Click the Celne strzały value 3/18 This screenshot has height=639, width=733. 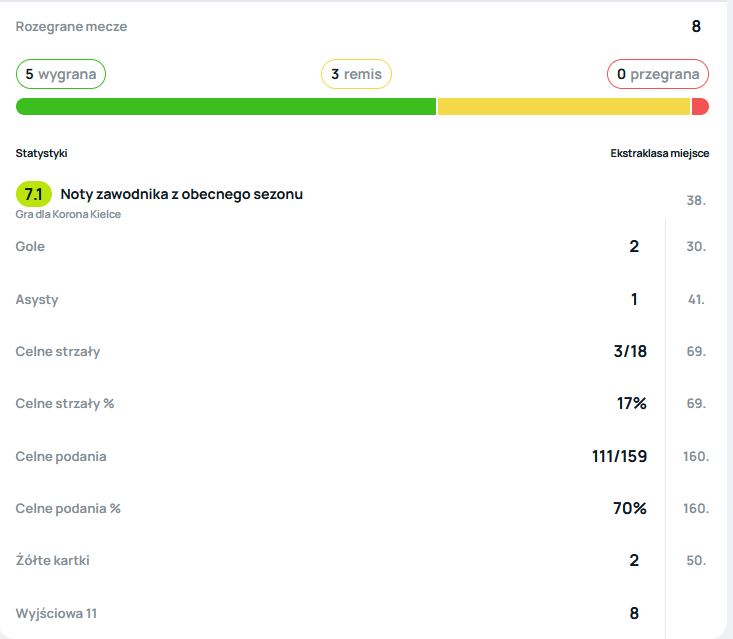pyautogui.click(x=629, y=351)
